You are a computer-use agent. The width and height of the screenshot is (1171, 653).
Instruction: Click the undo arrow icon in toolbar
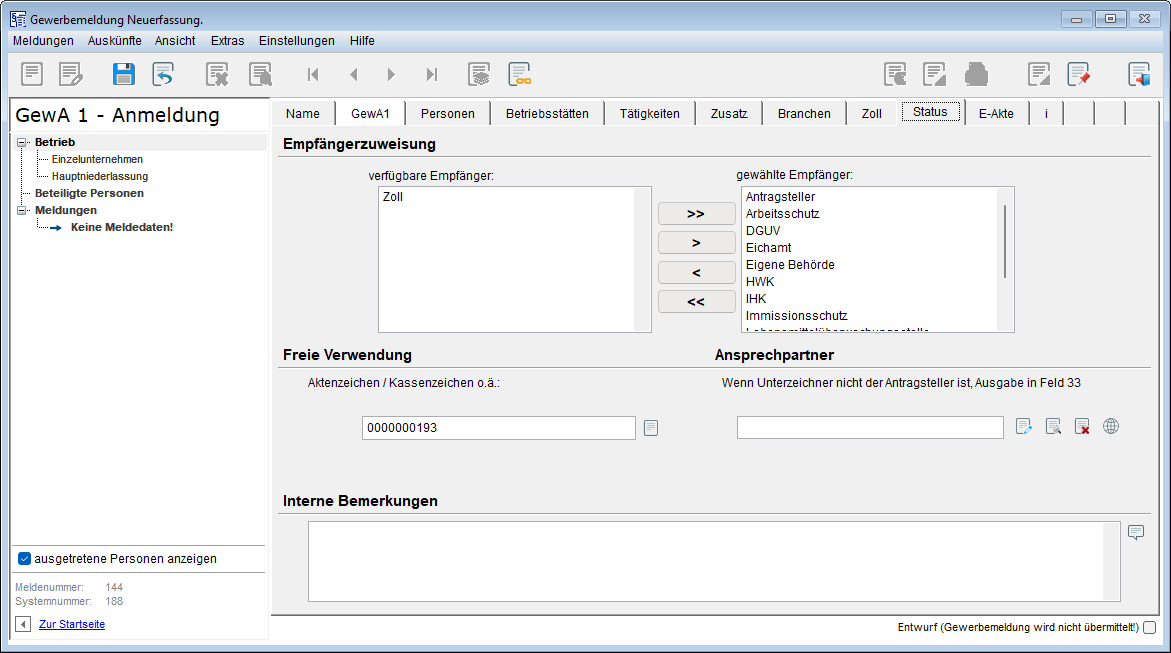point(163,74)
